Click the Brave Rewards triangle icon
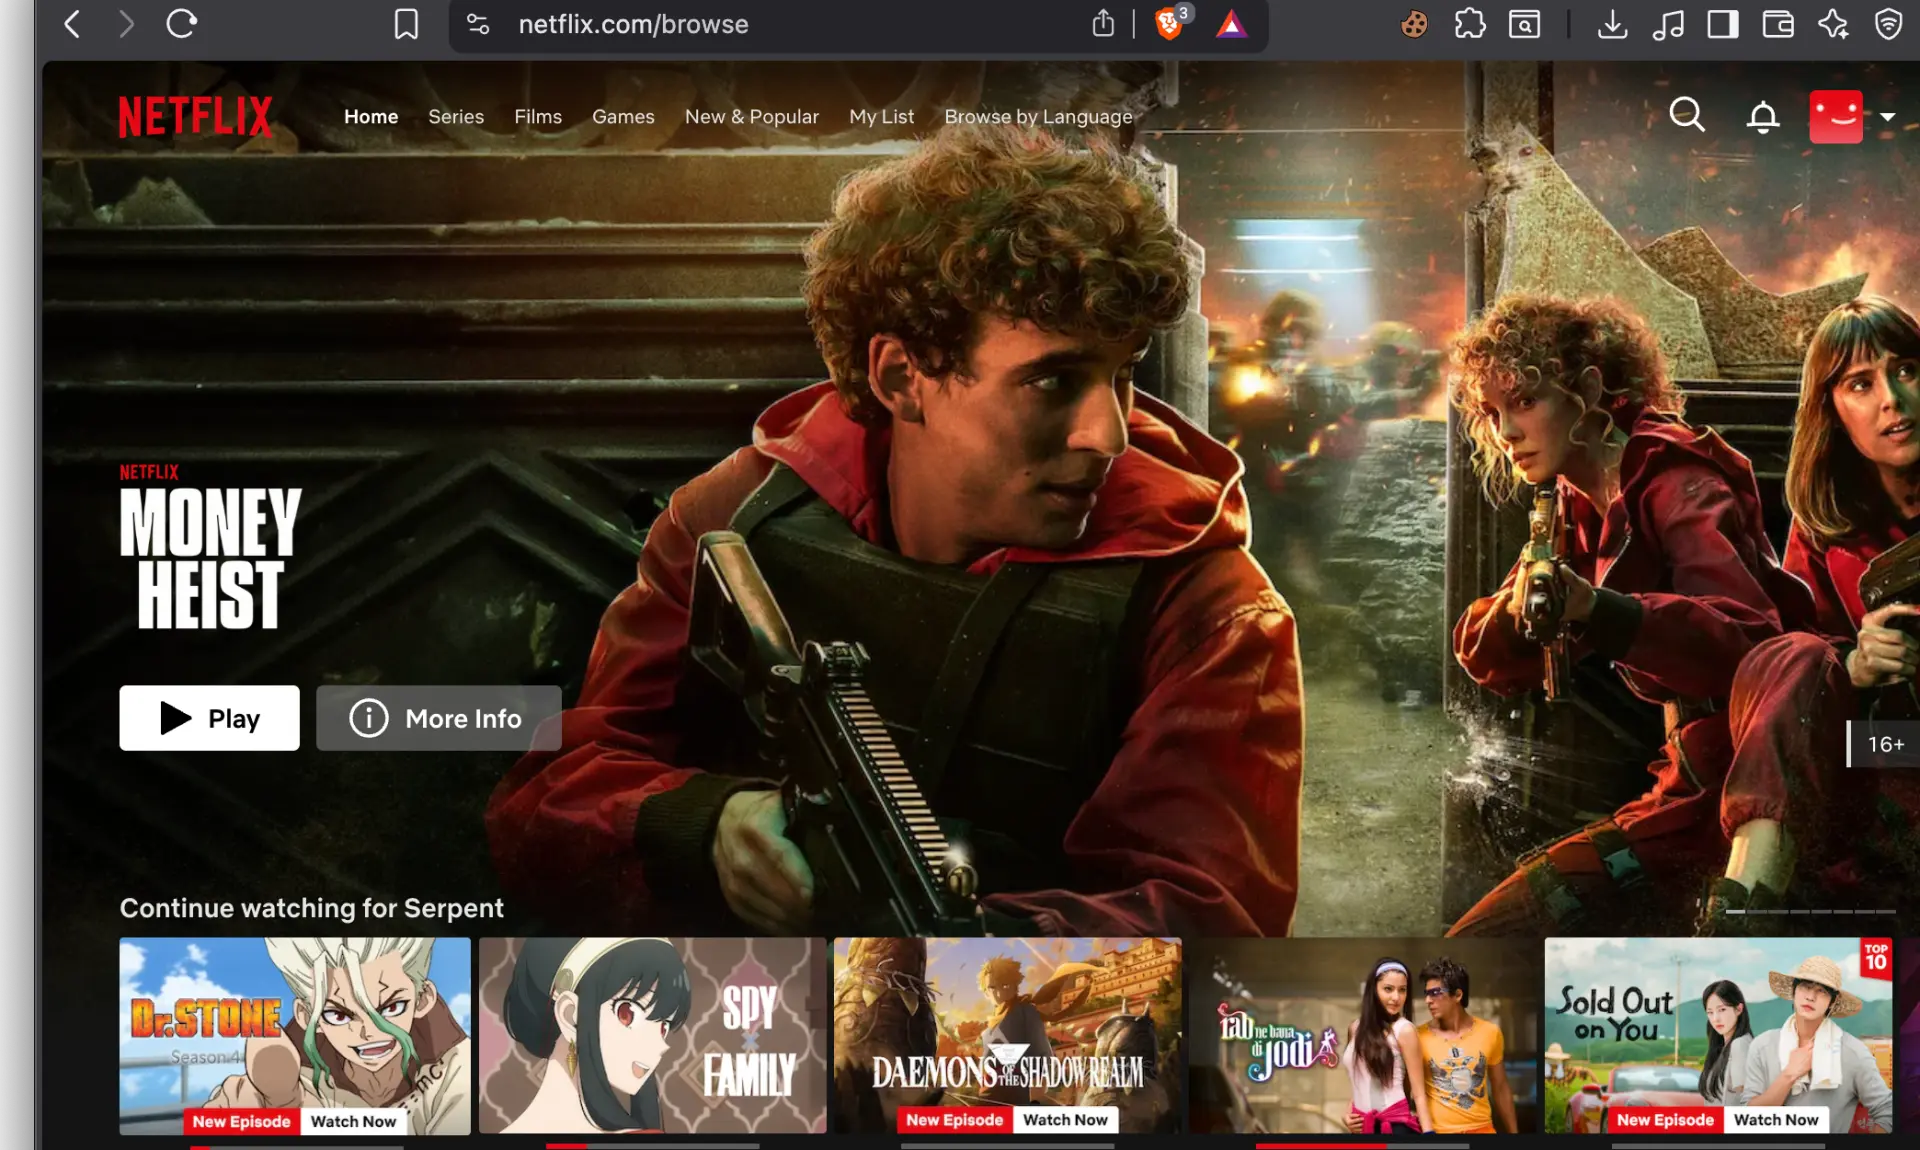This screenshot has width=1920, height=1150. point(1231,24)
